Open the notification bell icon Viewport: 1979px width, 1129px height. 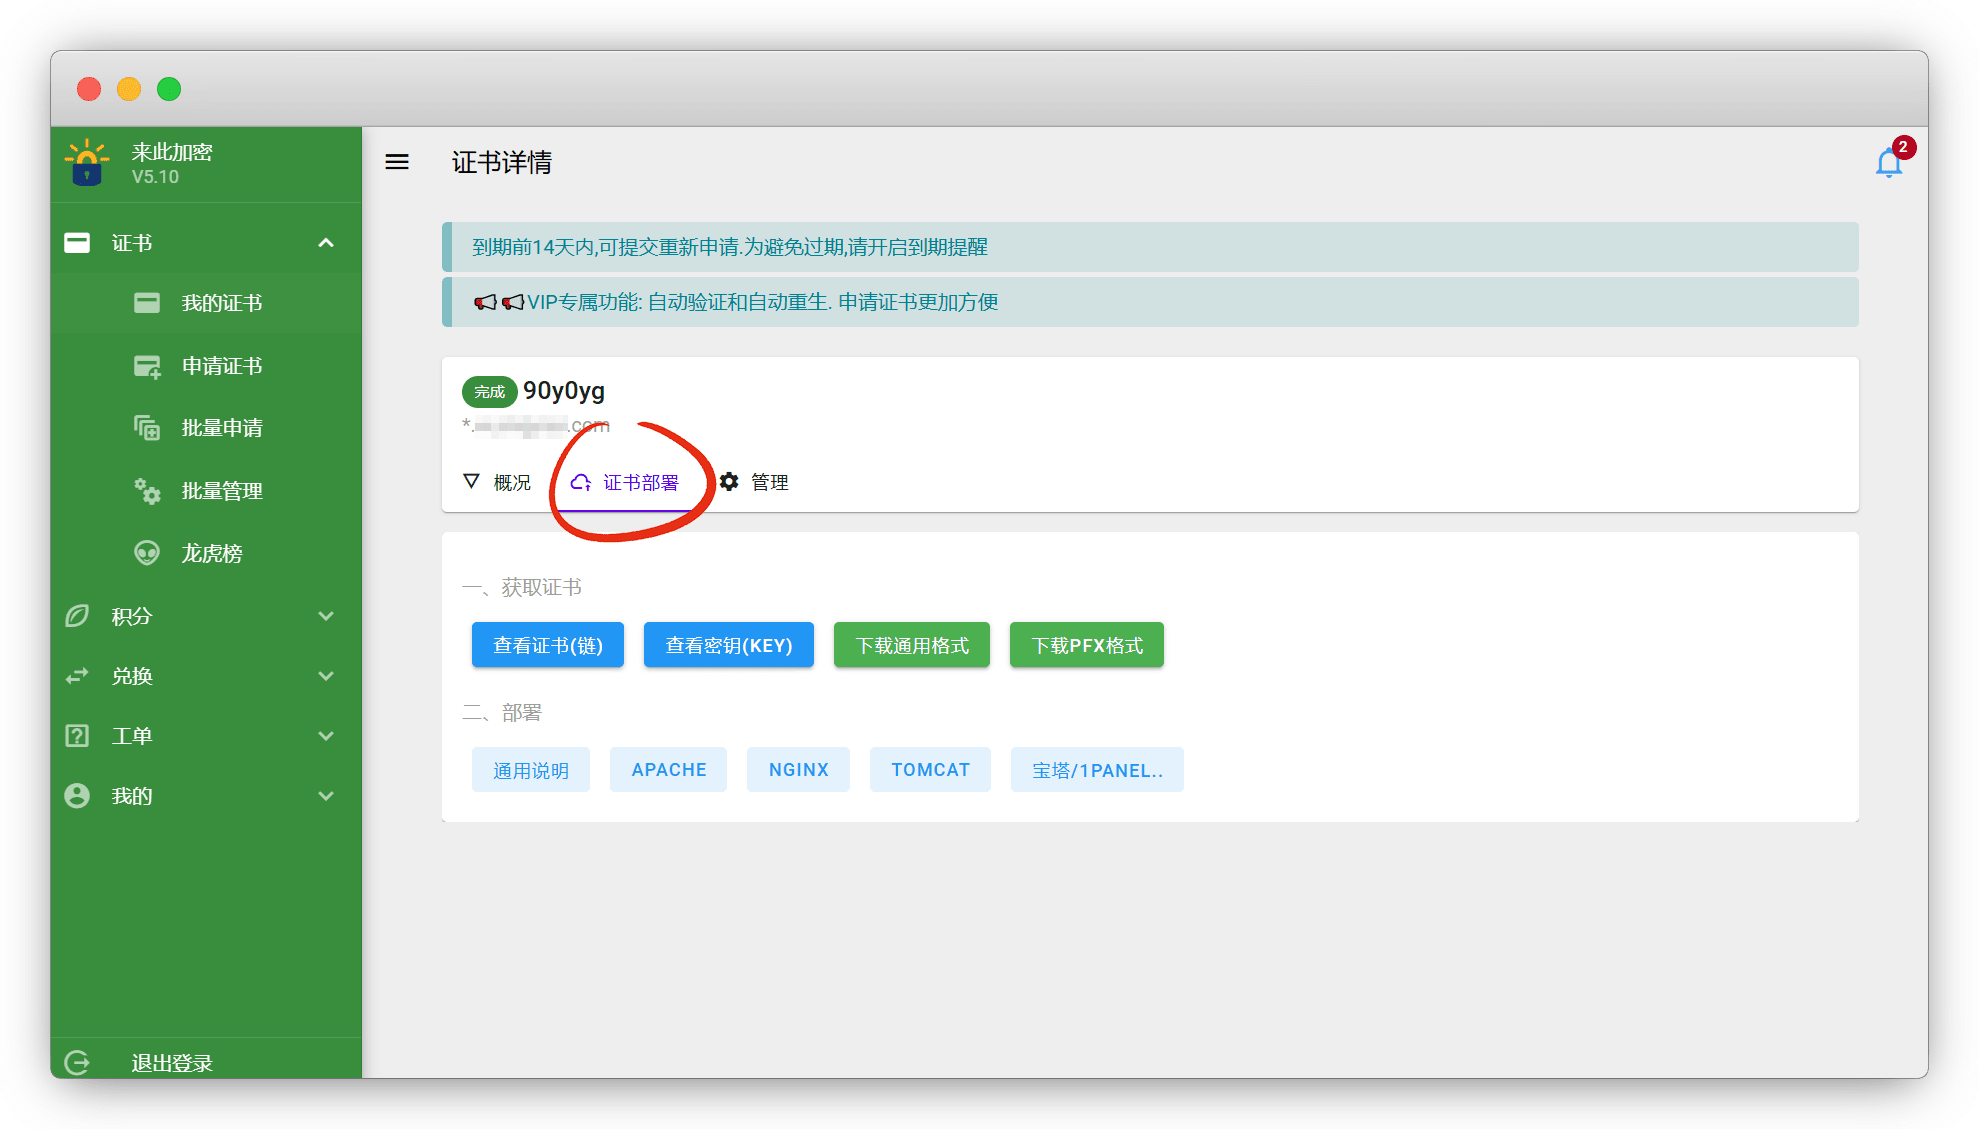[1888, 162]
